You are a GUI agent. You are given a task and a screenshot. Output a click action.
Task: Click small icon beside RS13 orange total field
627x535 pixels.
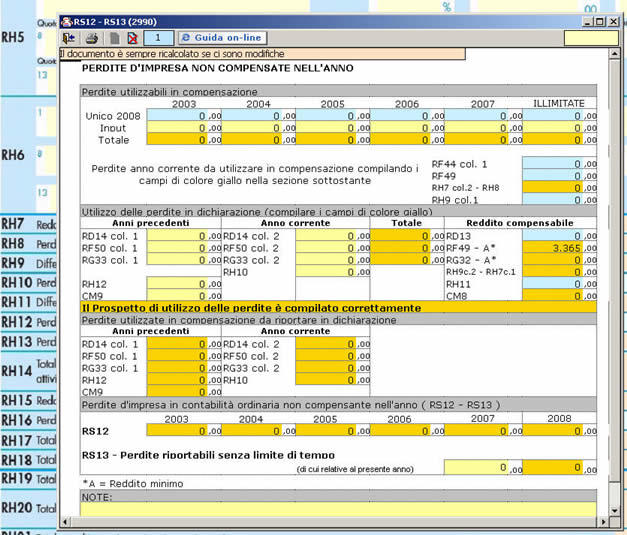[x=588, y=469]
